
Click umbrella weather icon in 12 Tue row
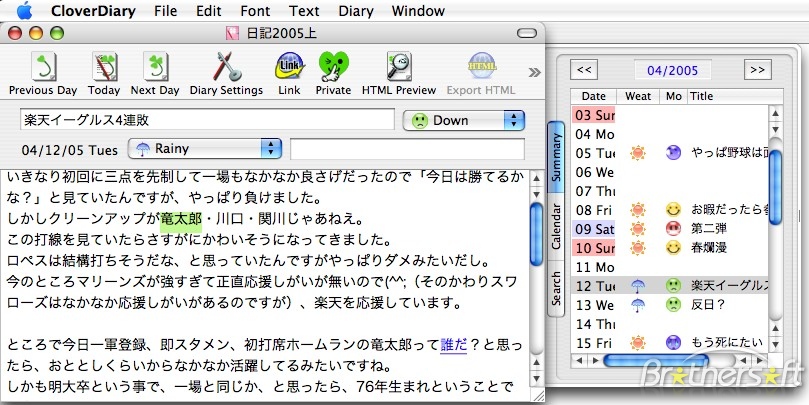638,285
